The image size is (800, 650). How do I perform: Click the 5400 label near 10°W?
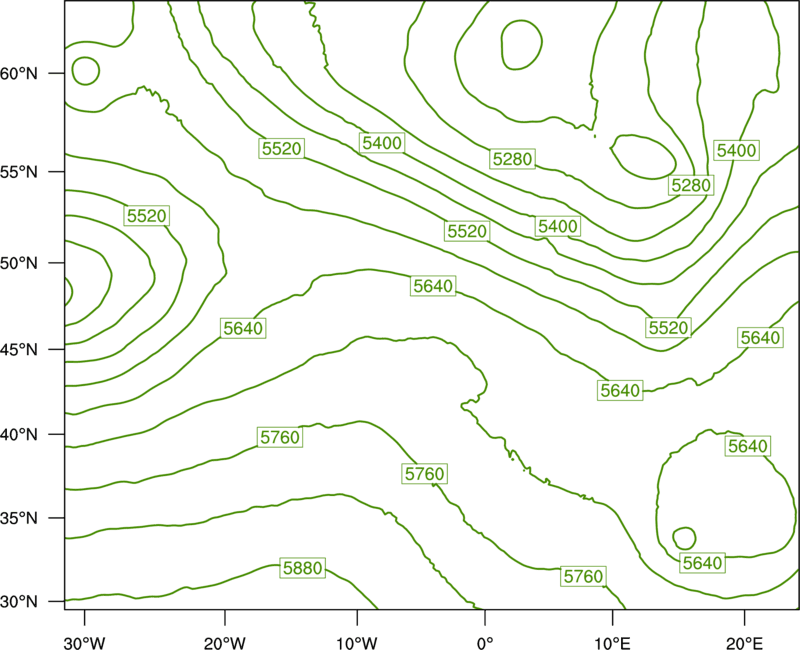pos(382,143)
